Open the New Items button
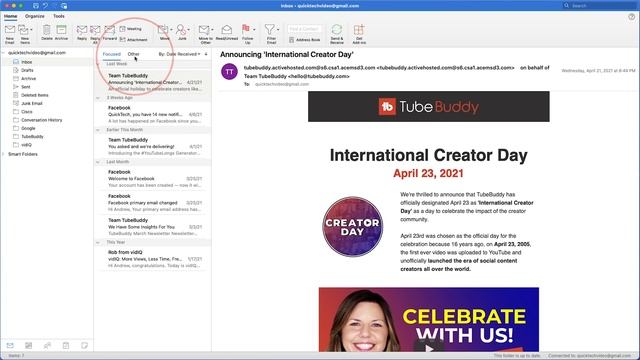The height and width of the screenshot is (360, 640). tap(24, 34)
